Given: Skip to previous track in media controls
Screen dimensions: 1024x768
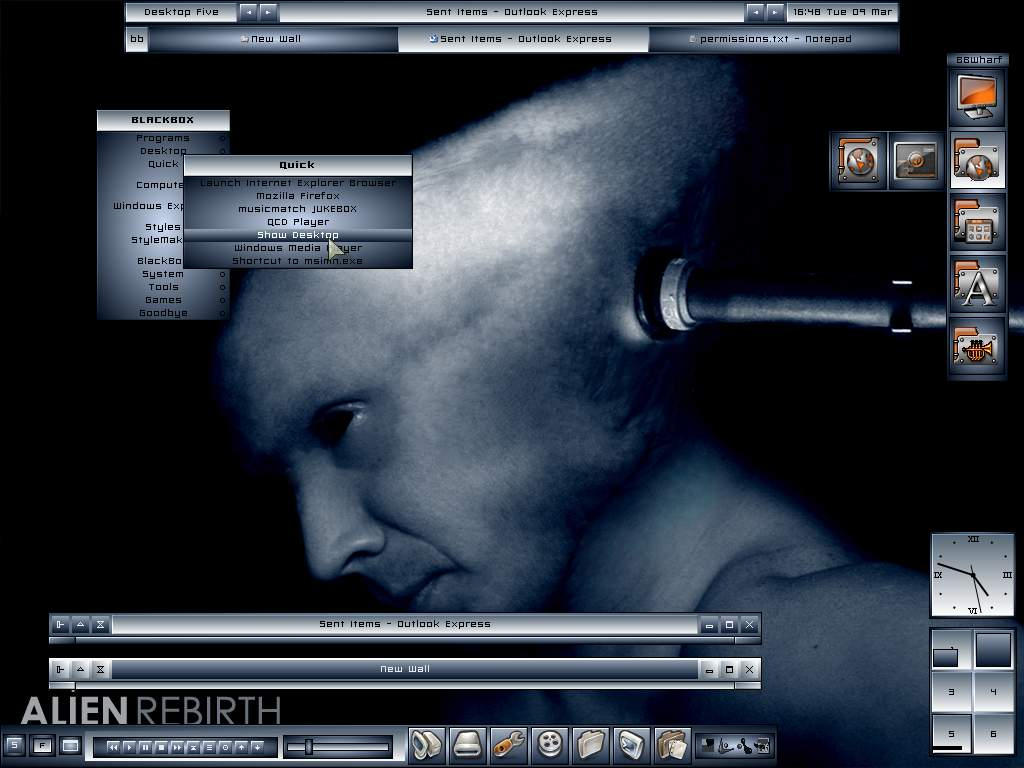Looking at the screenshot, I should (113, 747).
